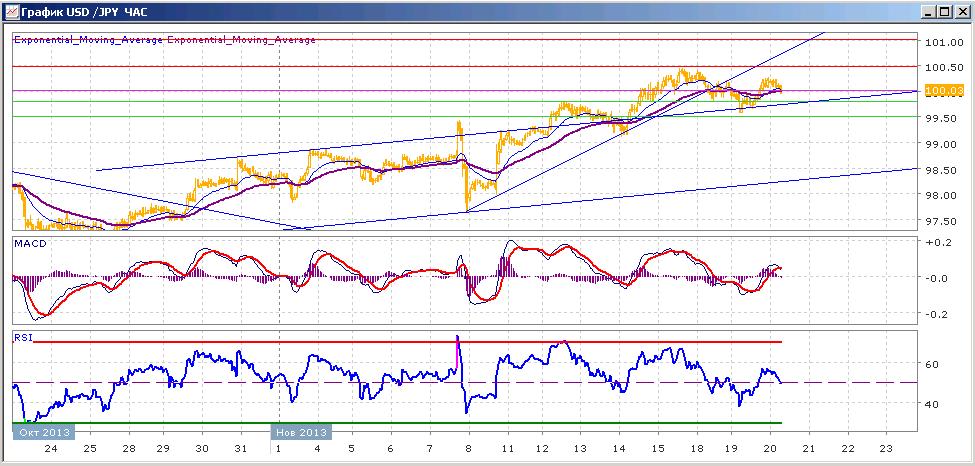The image size is (975, 466).
Task: Select the -0.0 MACD scale value
Action: 935,278
